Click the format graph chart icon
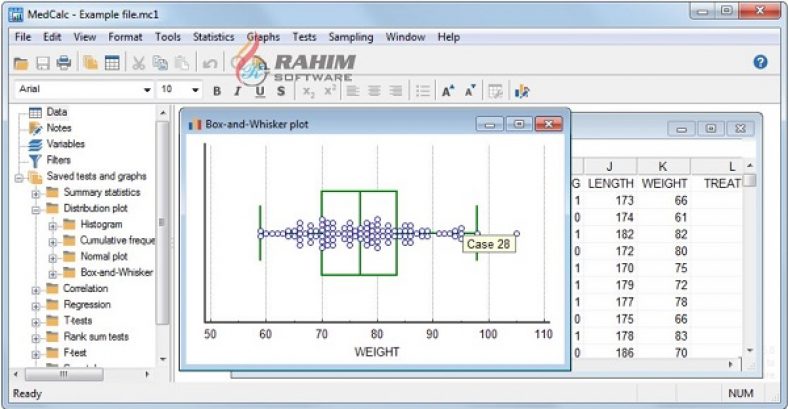Image resolution: width=788 pixels, height=409 pixels. 522,91
